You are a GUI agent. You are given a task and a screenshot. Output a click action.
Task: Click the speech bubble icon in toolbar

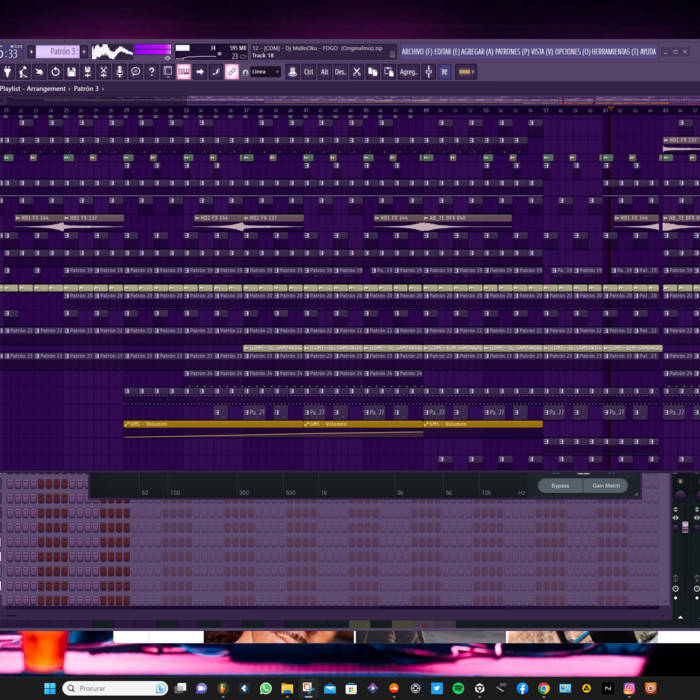[x=135, y=72]
